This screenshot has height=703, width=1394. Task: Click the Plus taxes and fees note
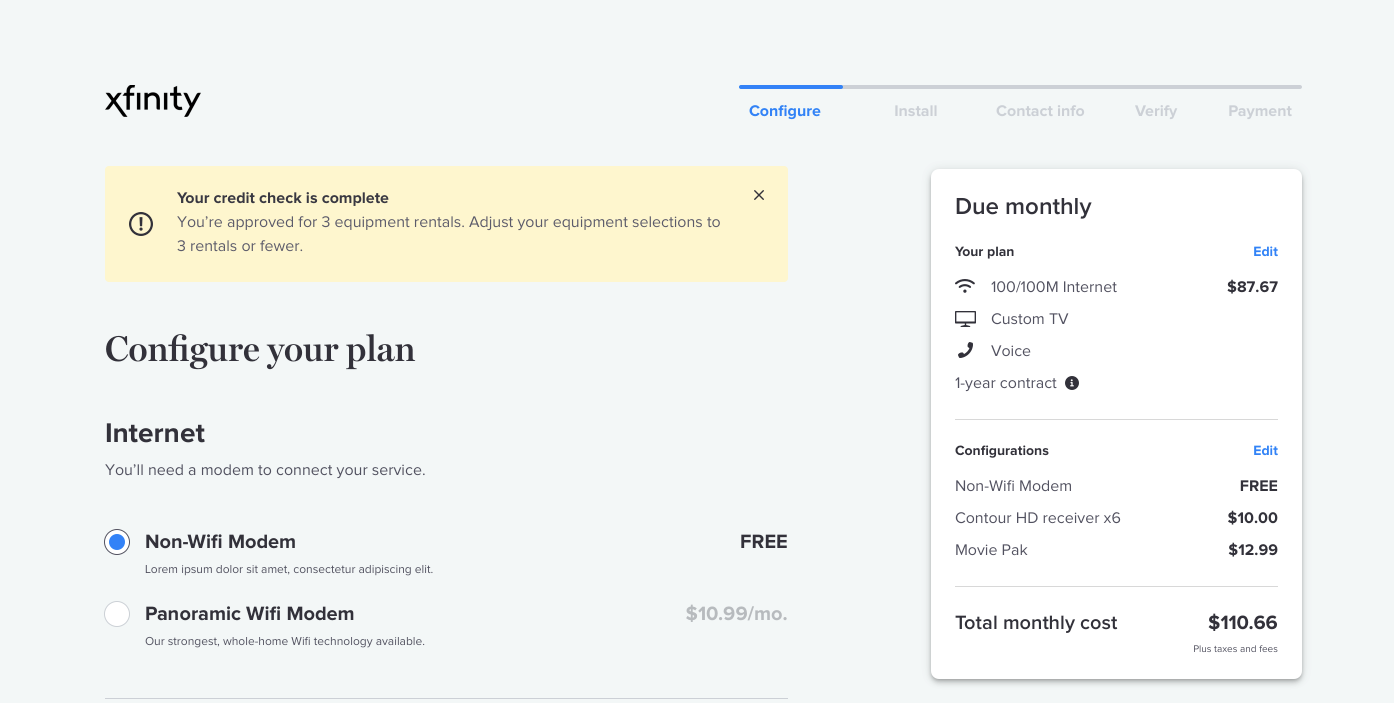1235,649
